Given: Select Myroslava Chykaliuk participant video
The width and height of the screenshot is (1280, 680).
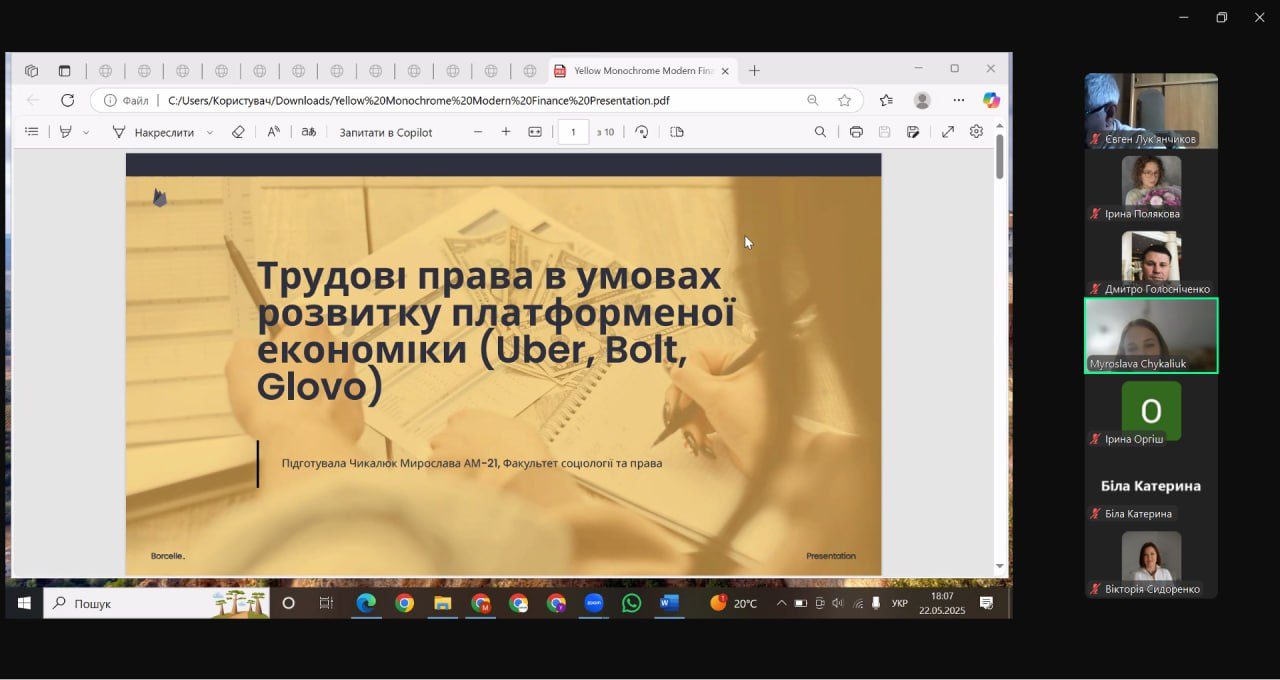Looking at the screenshot, I should pyautogui.click(x=1151, y=336).
